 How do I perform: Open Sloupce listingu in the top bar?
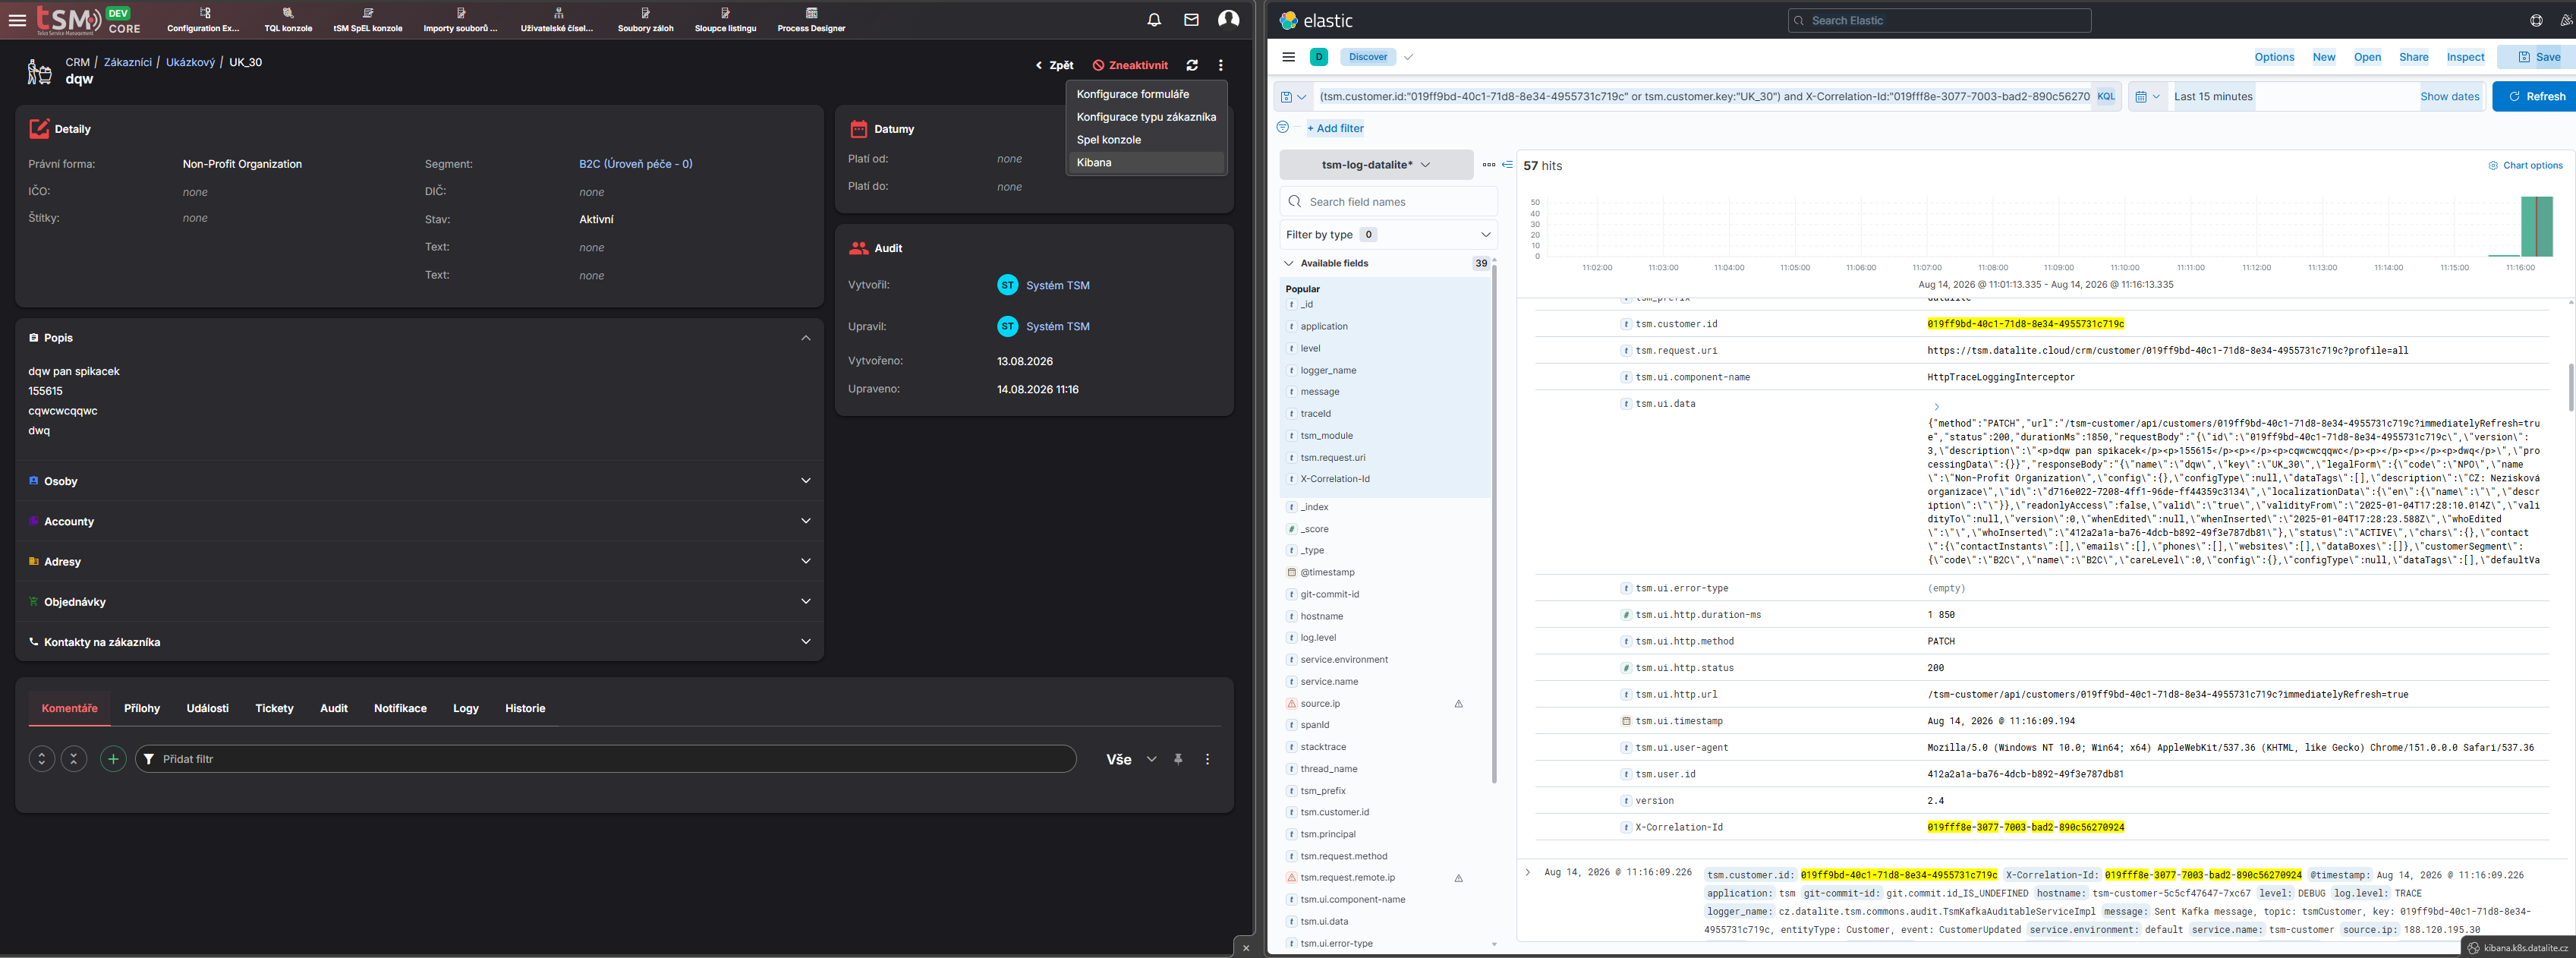tap(726, 20)
